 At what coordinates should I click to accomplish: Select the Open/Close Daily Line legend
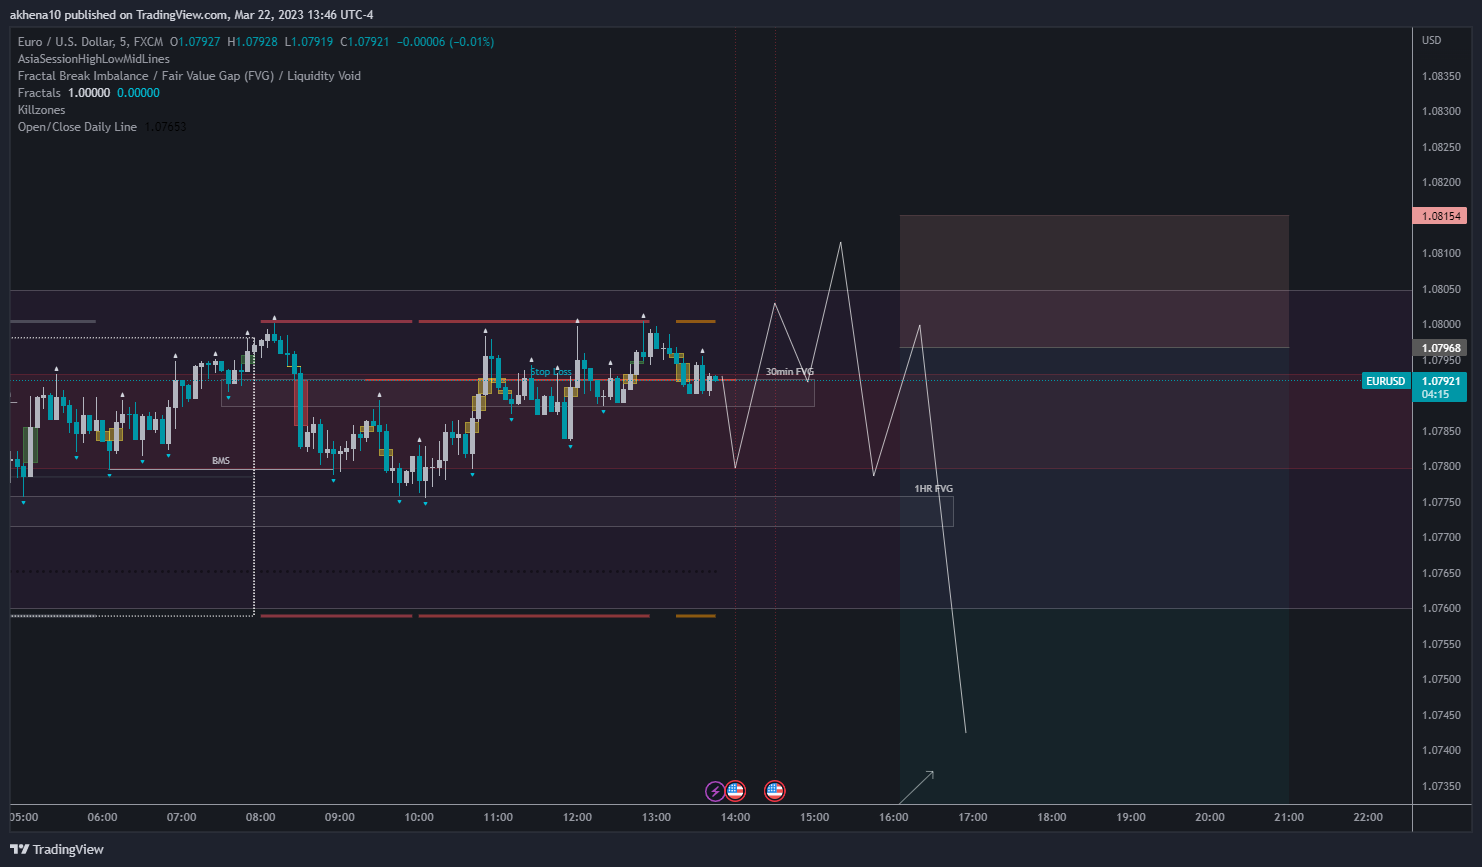click(77, 127)
